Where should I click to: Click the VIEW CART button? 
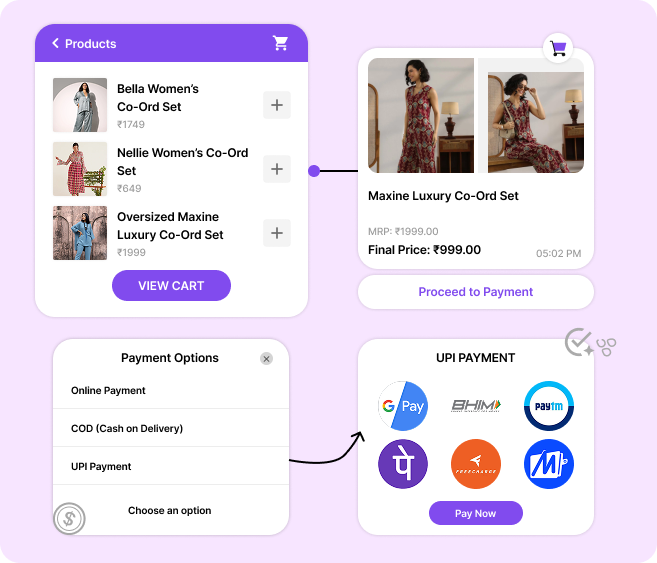pos(171,285)
